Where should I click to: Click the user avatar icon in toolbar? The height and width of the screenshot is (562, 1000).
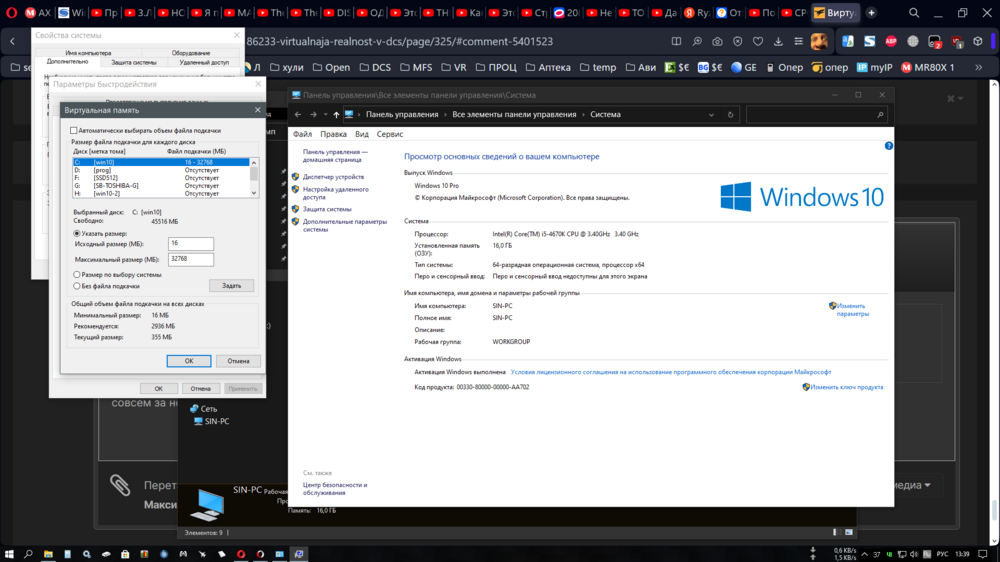point(820,41)
